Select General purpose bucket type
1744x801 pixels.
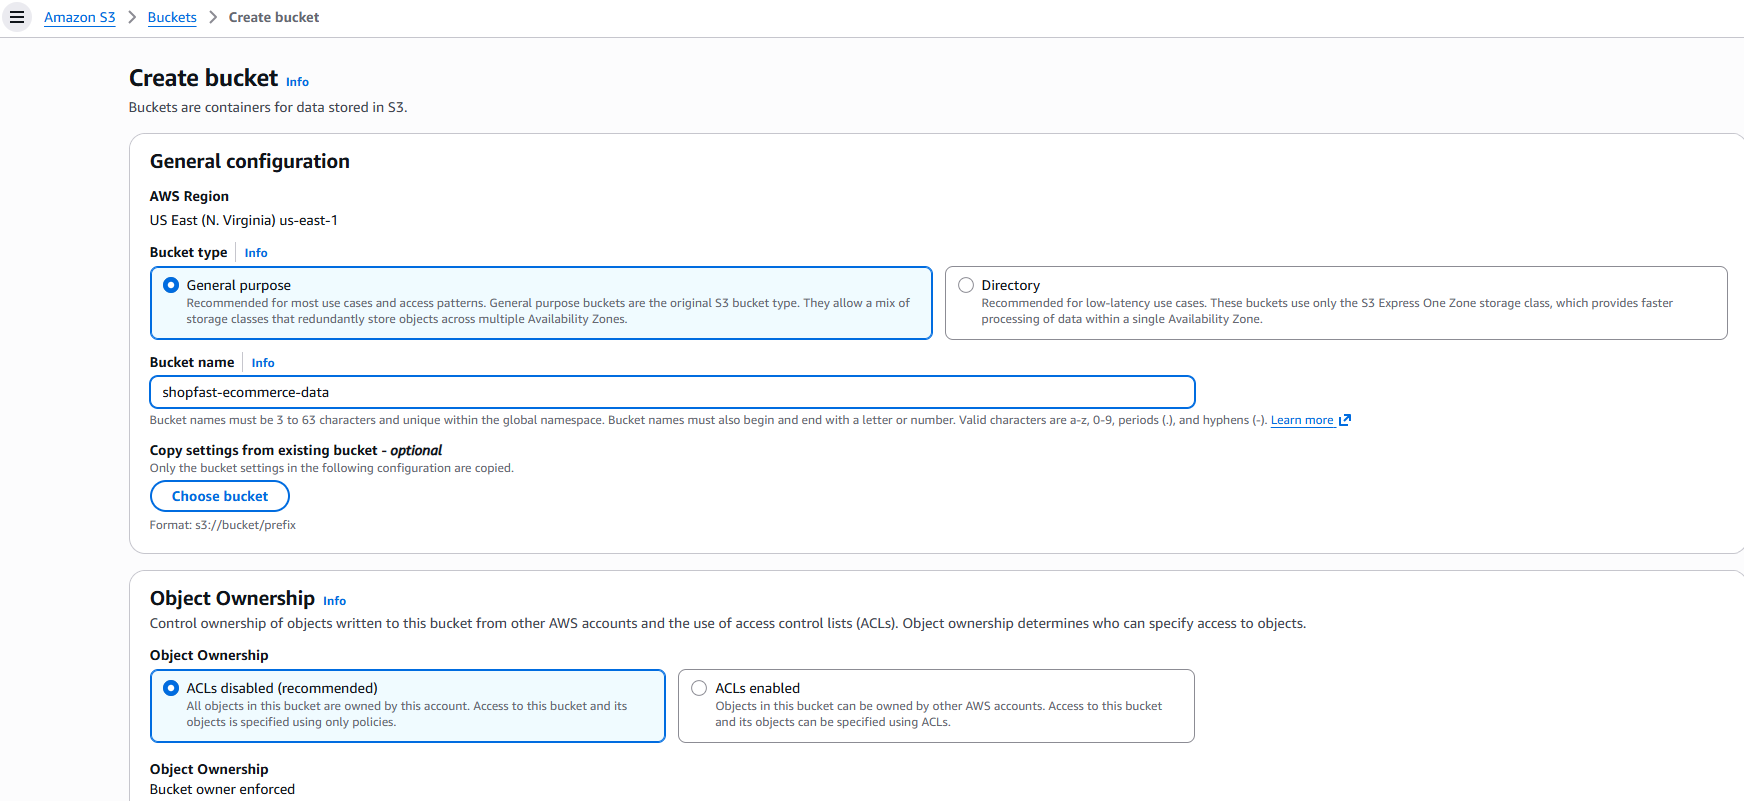click(171, 285)
